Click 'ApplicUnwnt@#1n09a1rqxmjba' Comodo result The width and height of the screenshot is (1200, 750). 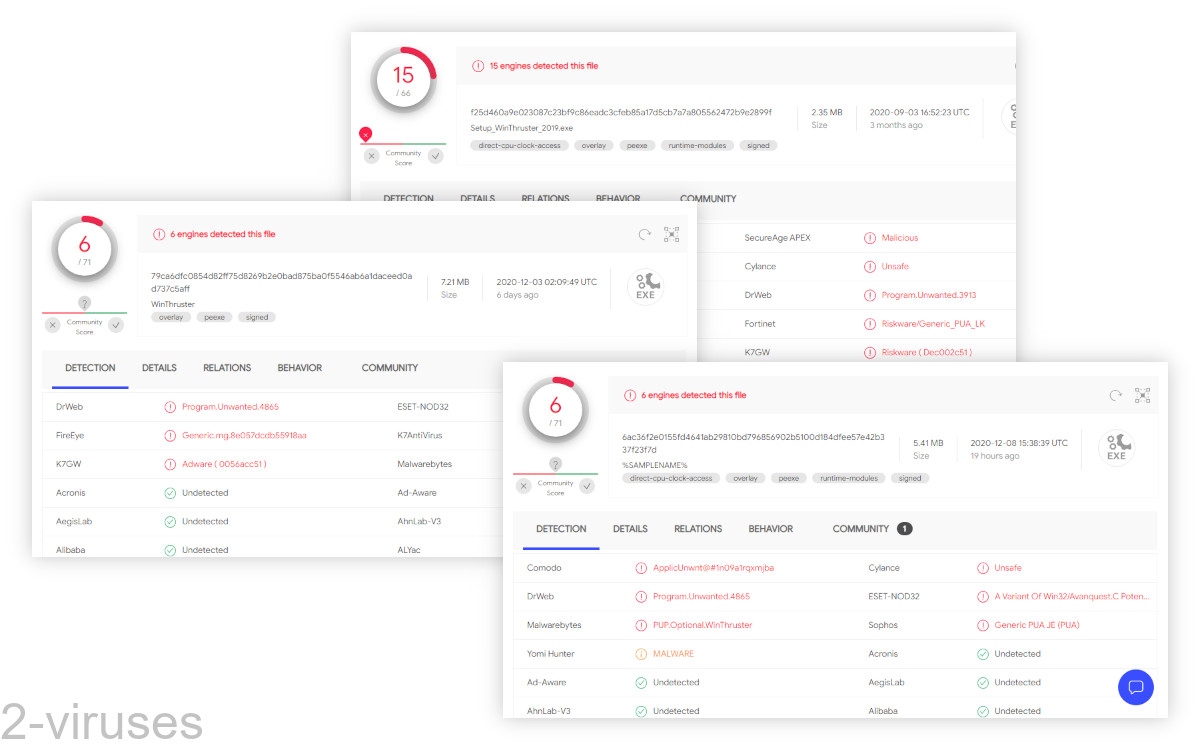click(x=713, y=568)
